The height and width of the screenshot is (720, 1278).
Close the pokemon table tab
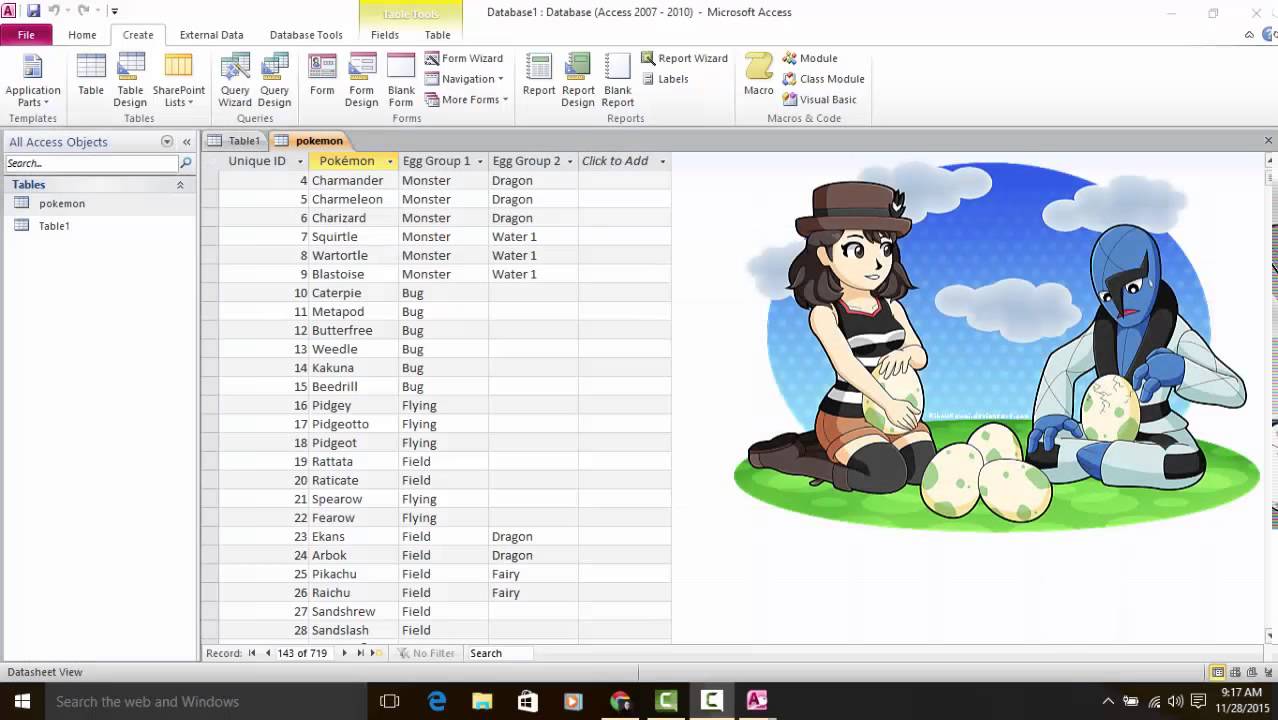(1268, 141)
